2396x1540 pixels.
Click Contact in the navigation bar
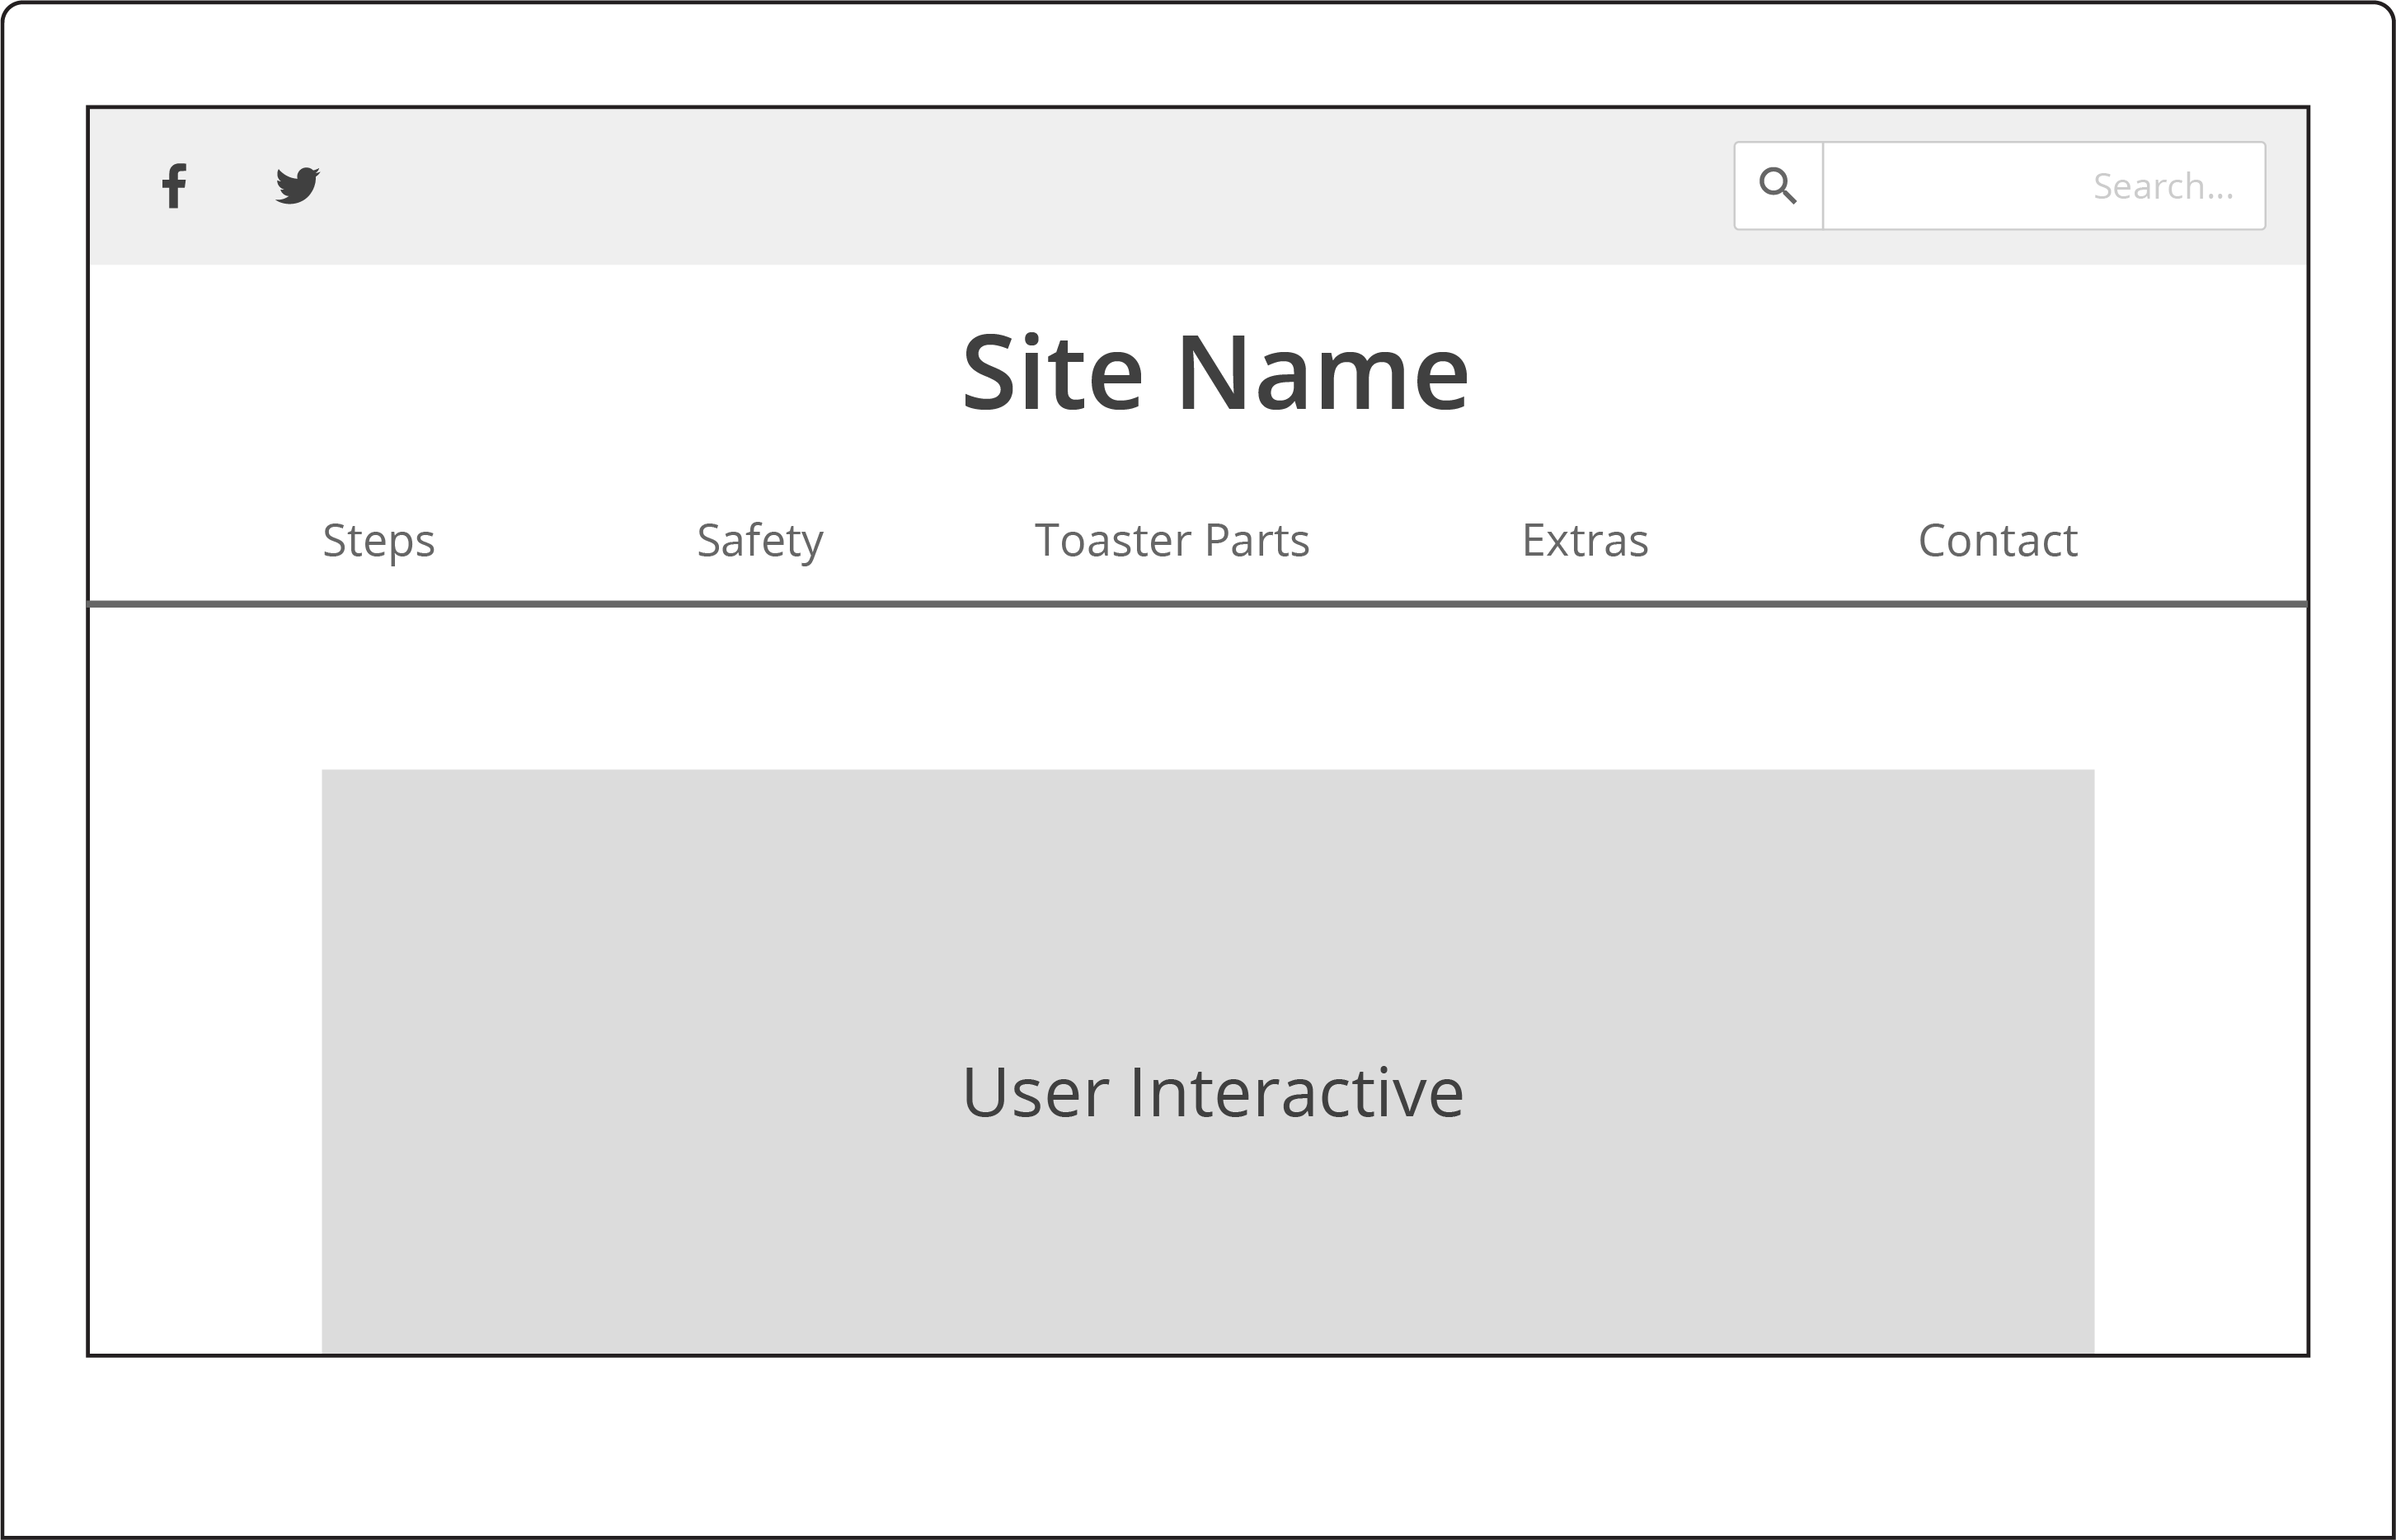1997,541
